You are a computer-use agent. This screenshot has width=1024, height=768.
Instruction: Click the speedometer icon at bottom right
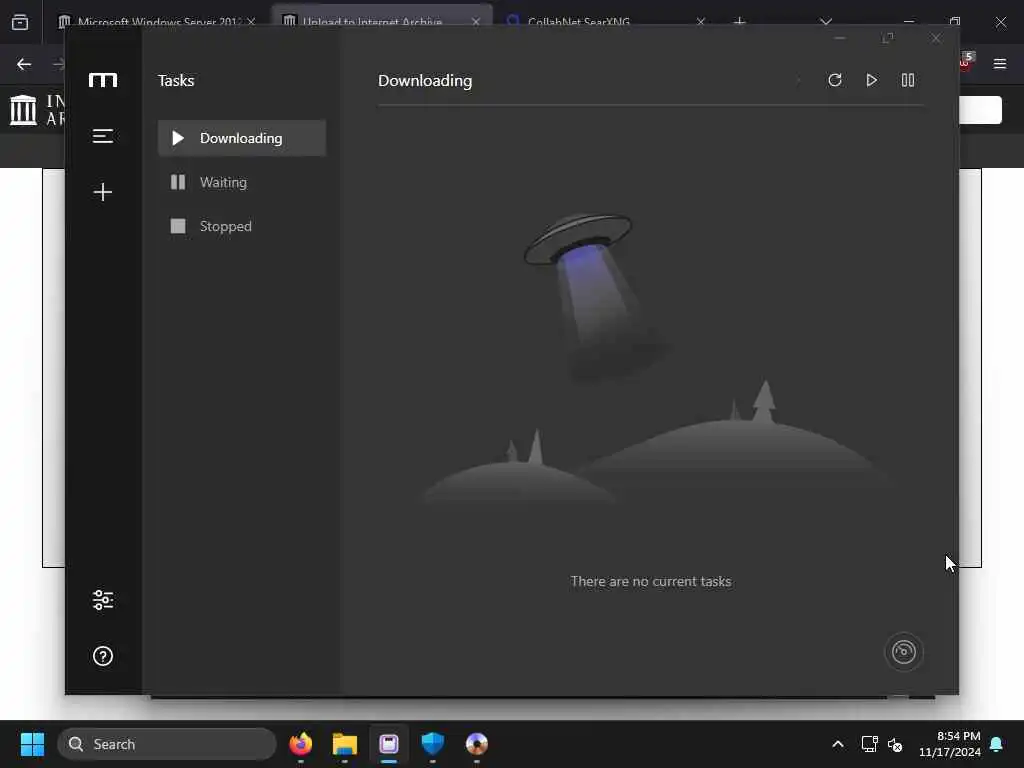[904, 652]
